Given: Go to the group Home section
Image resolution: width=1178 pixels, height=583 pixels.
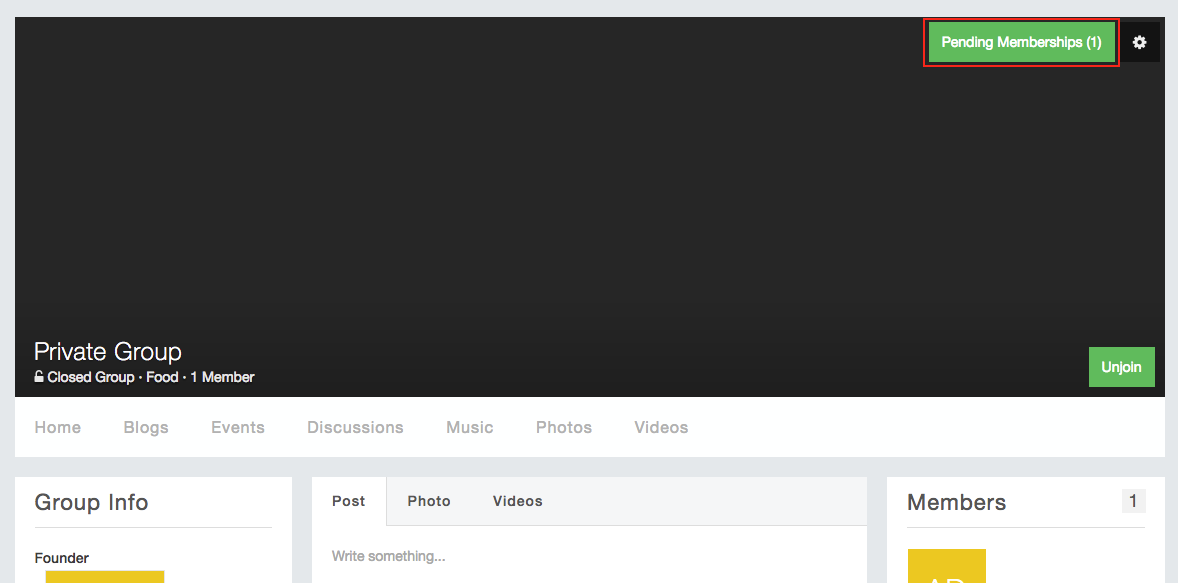Looking at the screenshot, I should pos(58,427).
